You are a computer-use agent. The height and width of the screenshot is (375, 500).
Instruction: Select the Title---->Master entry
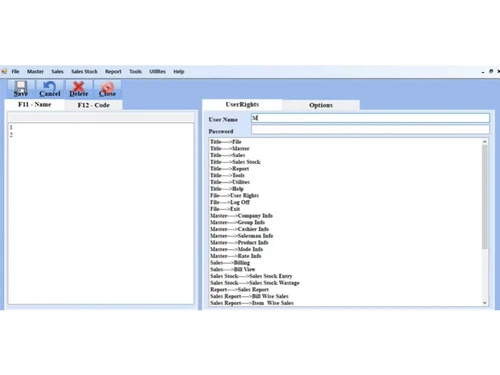click(230, 148)
